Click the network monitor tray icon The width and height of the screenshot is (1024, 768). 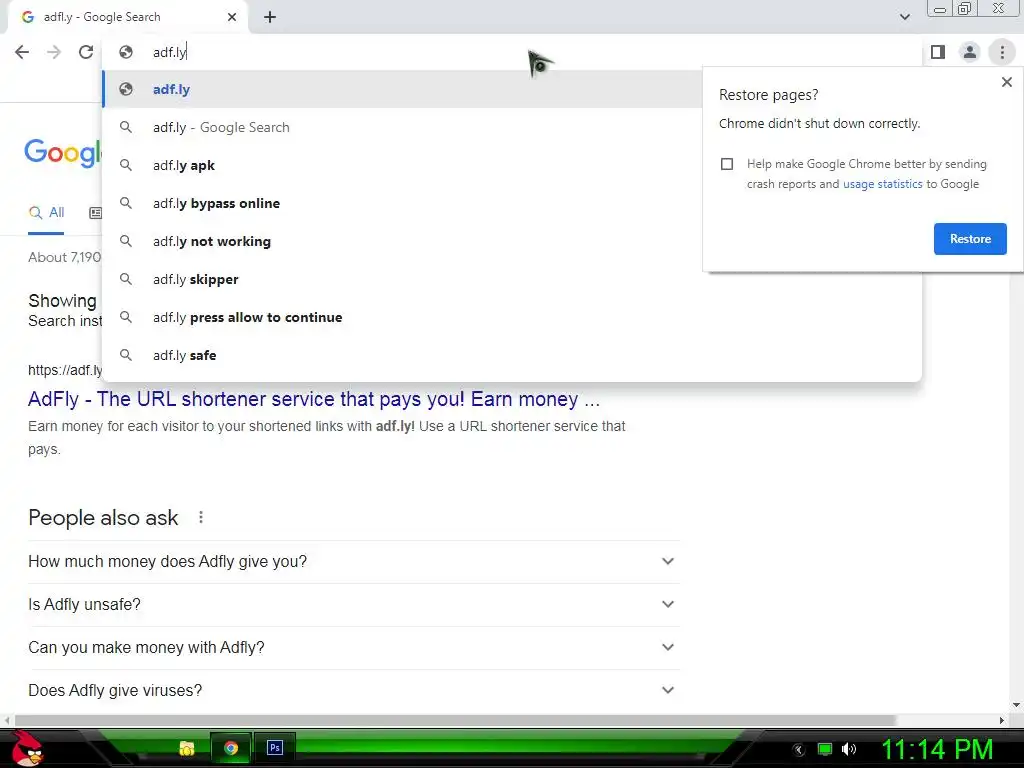(825, 749)
